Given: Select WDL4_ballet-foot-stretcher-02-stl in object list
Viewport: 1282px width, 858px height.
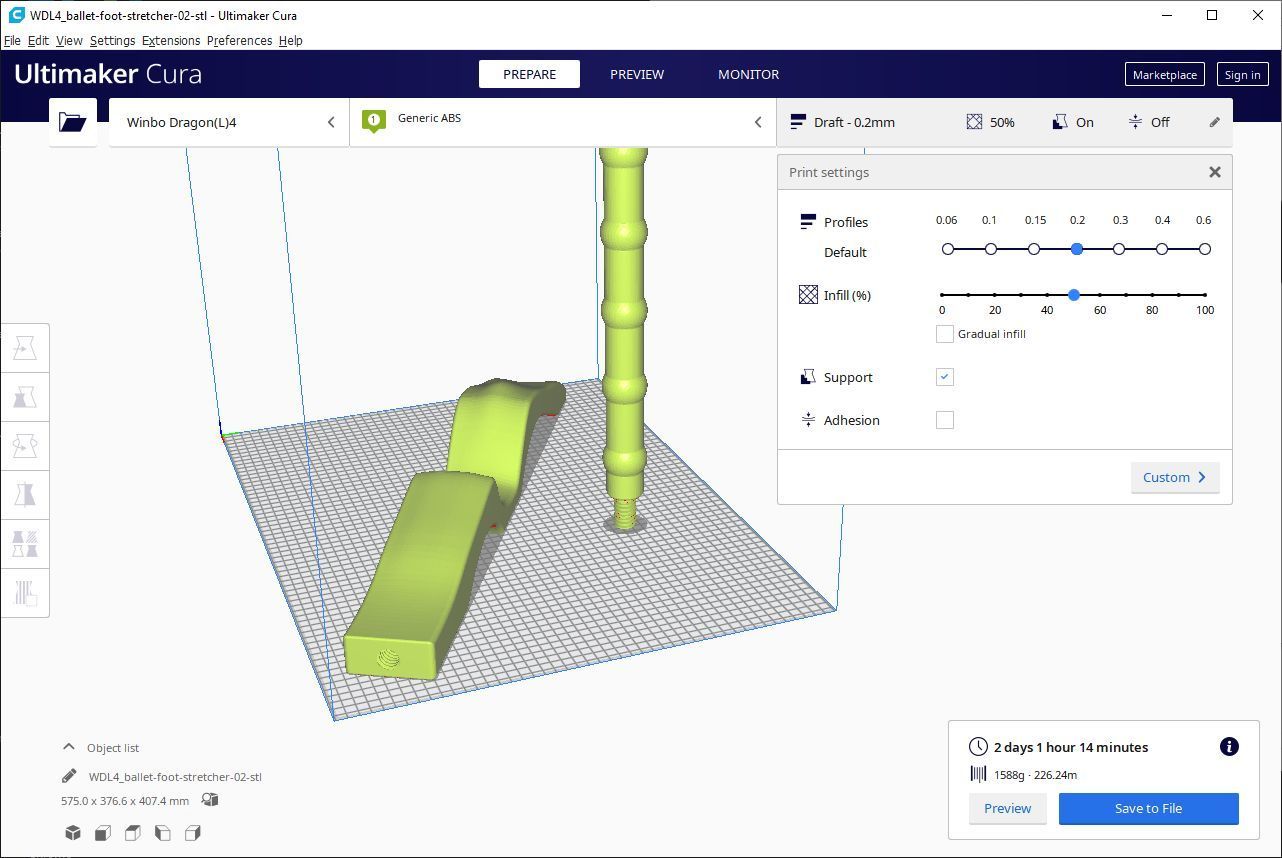Looking at the screenshot, I should click(x=175, y=776).
